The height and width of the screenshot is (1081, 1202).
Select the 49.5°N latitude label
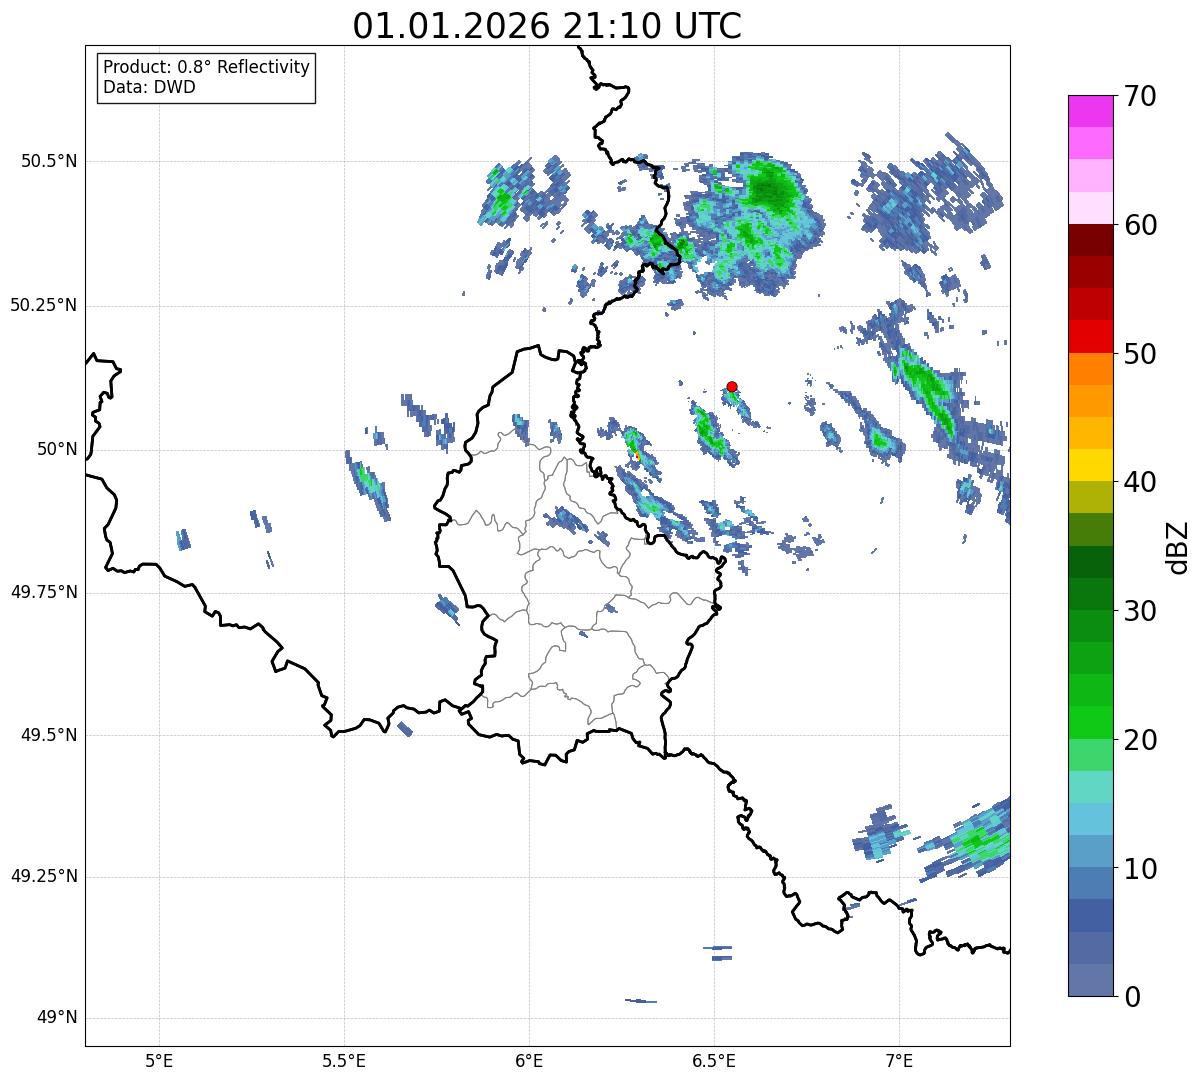click(x=49, y=735)
